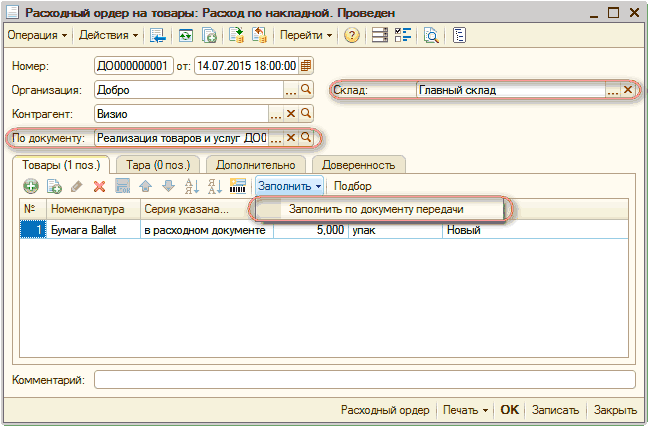
Task: Open calendar picker next to date field
Action: 306,66
